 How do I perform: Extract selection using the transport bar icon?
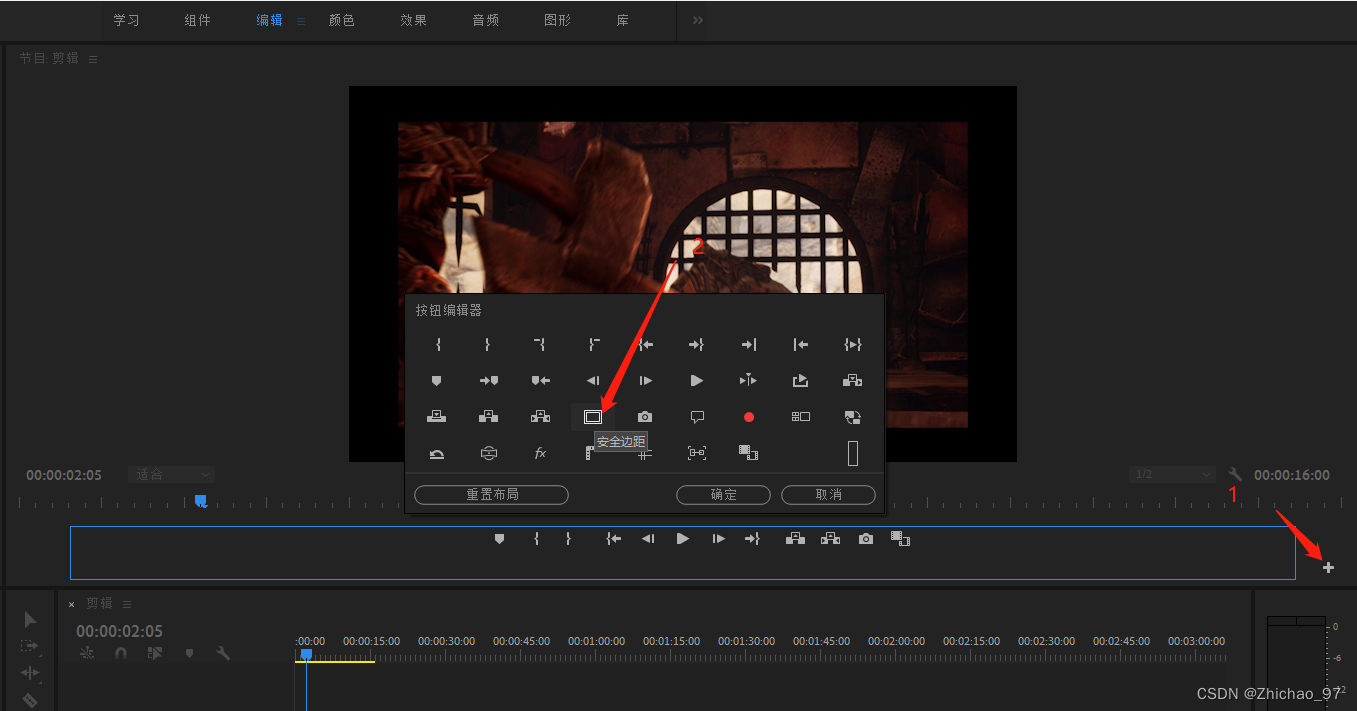(830, 538)
